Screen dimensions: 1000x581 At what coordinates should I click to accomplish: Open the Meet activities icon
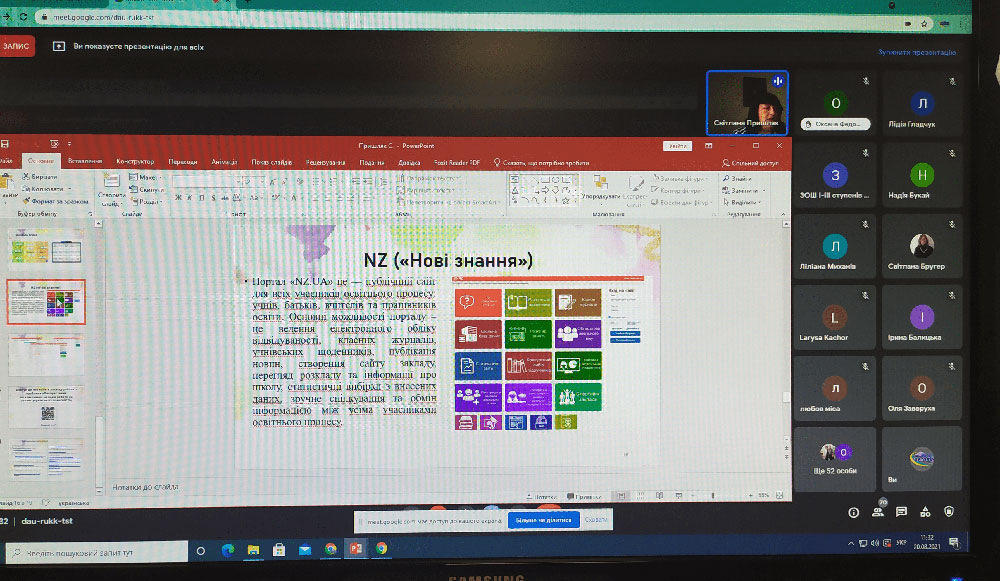[x=925, y=511]
